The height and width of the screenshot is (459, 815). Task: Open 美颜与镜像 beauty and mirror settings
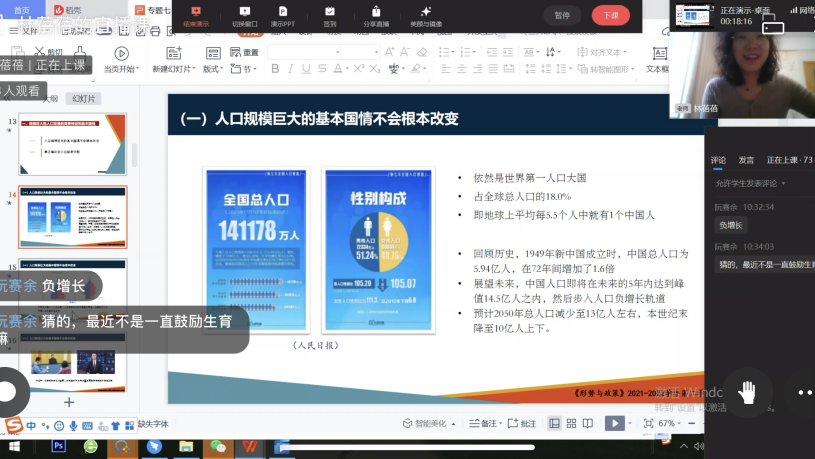pyautogui.click(x=426, y=15)
